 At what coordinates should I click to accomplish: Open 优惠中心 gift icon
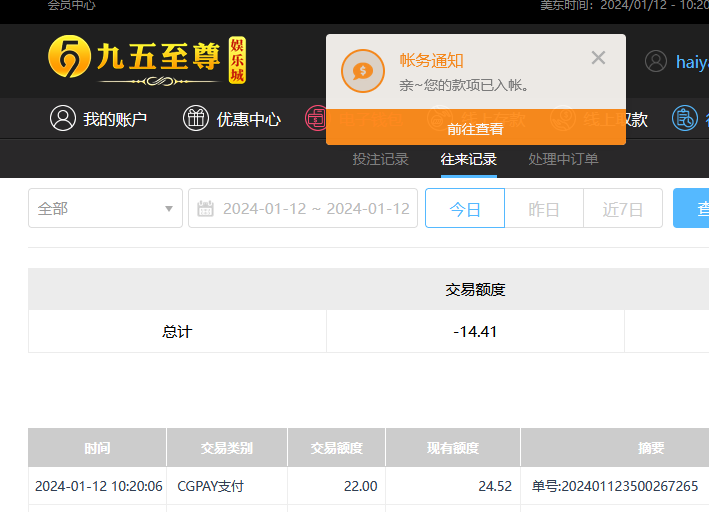tap(196, 119)
